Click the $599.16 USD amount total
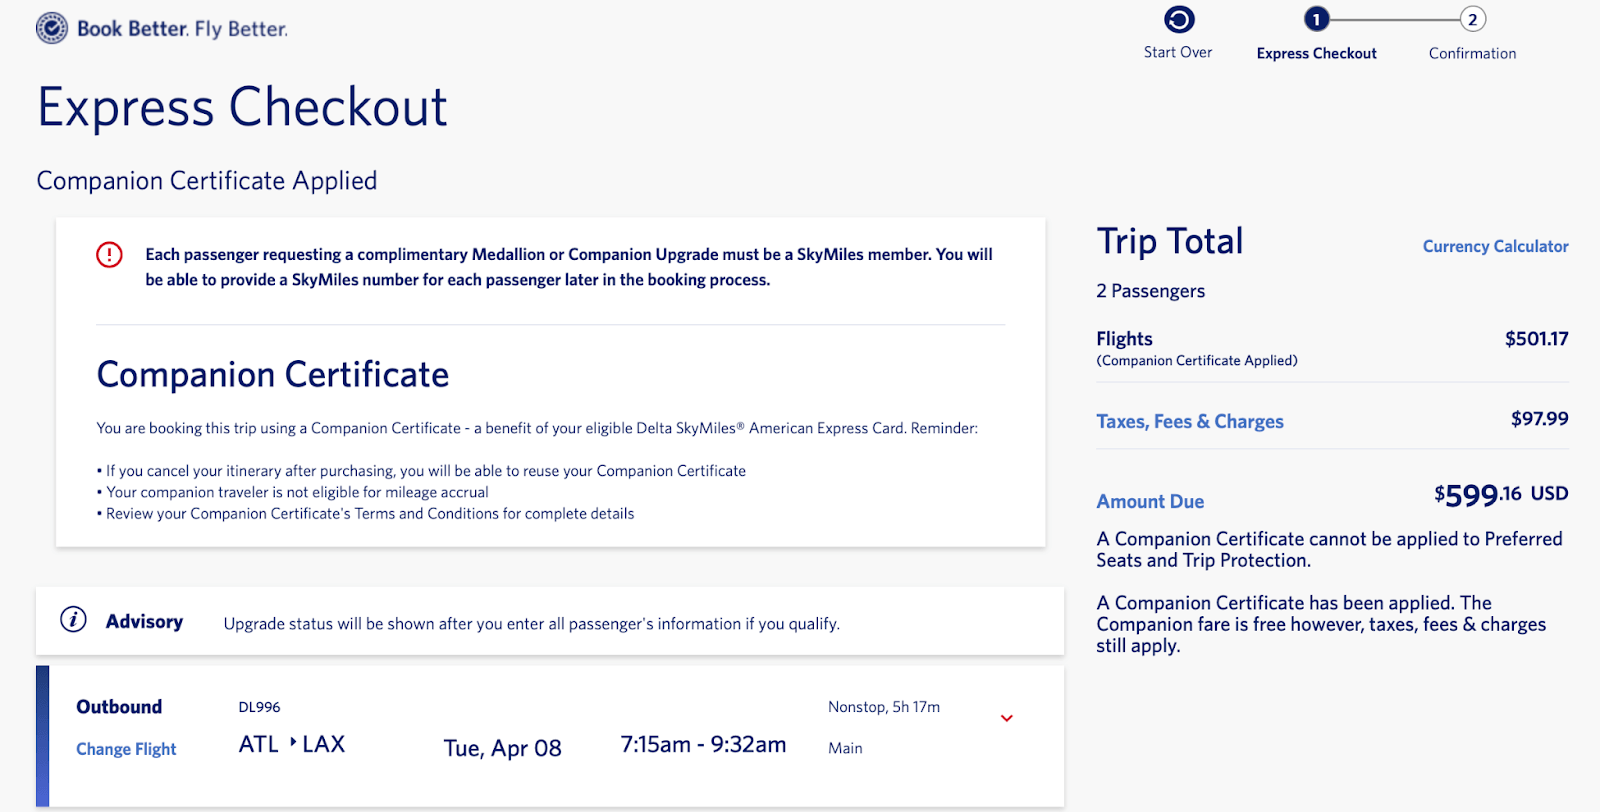This screenshot has height=812, width=1600. pyautogui.click(x=1500, y=495)
